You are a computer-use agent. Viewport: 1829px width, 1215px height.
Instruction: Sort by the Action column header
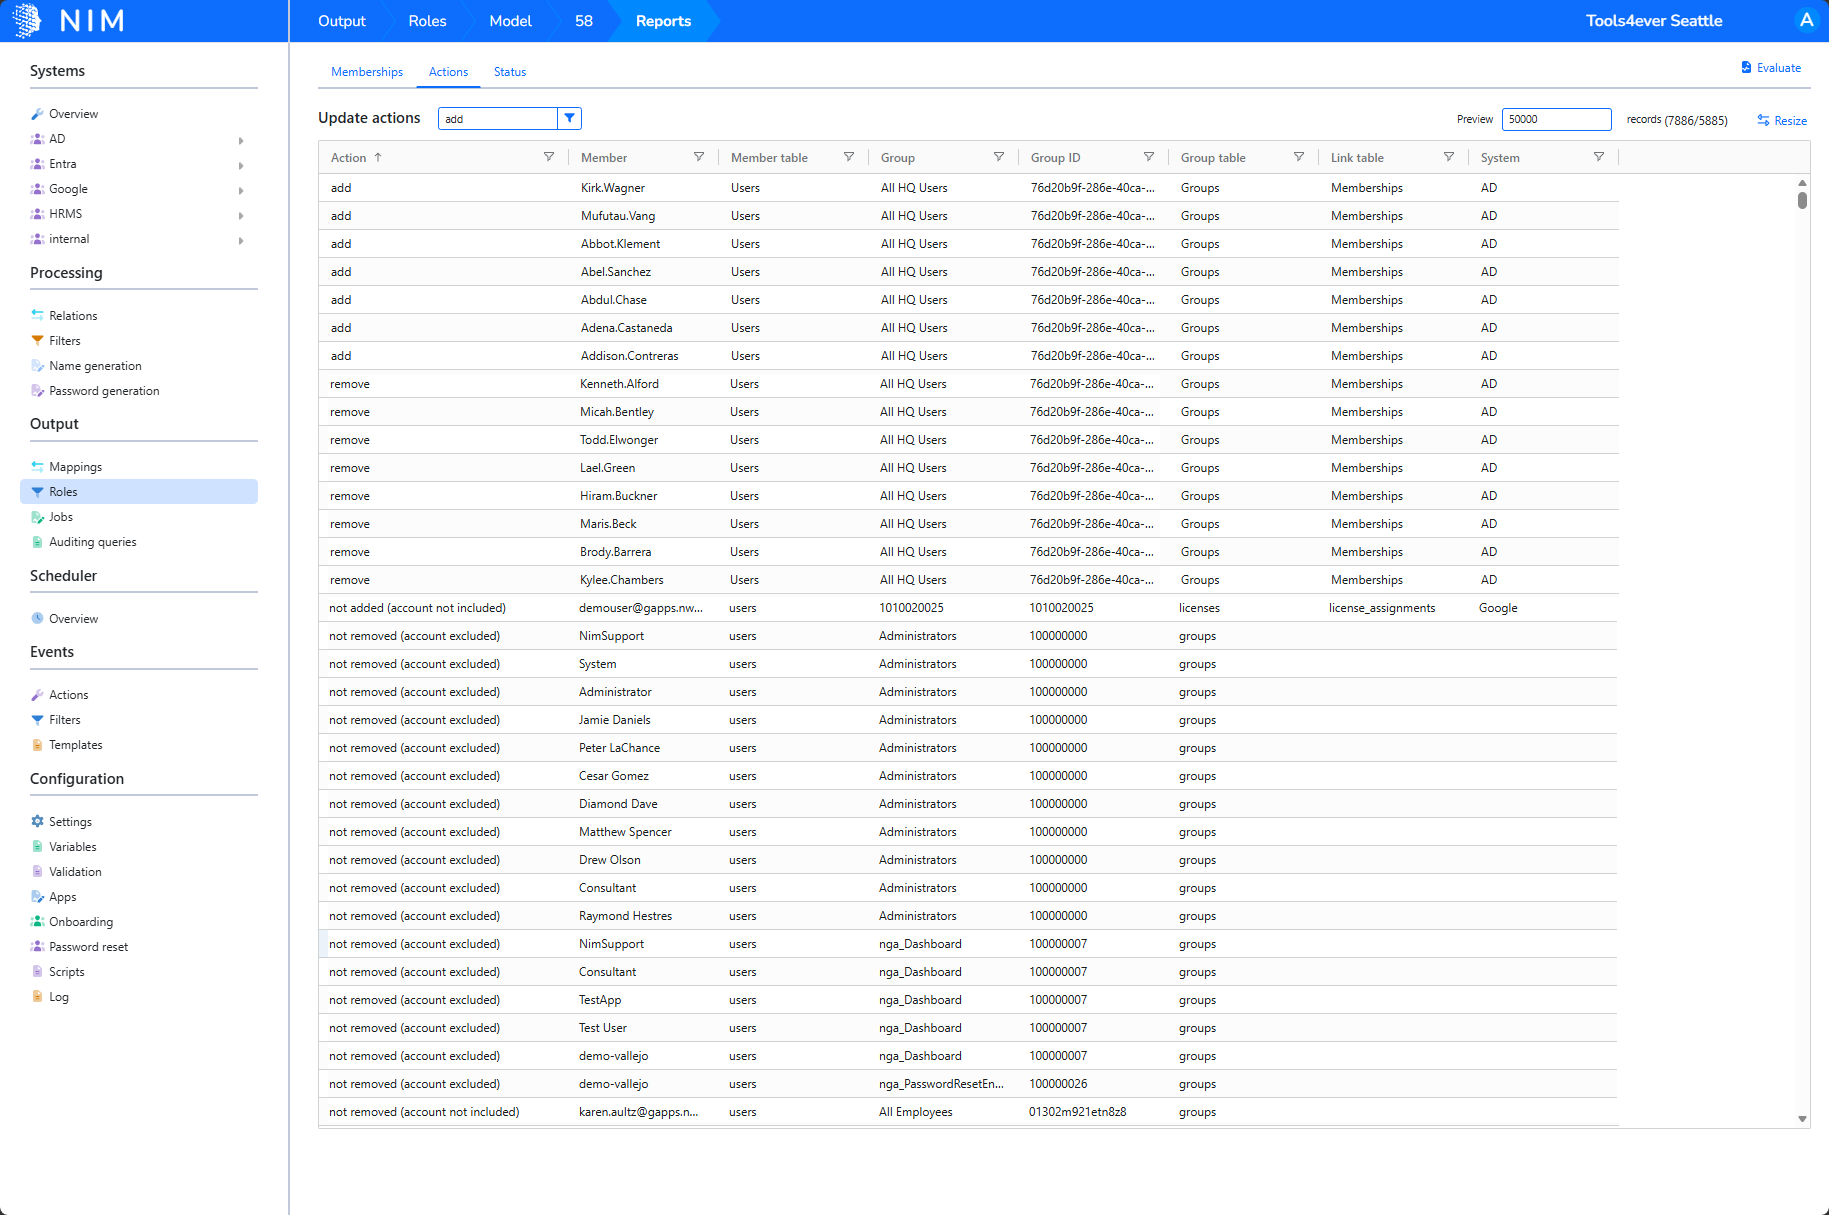click(x=349, y=158)
